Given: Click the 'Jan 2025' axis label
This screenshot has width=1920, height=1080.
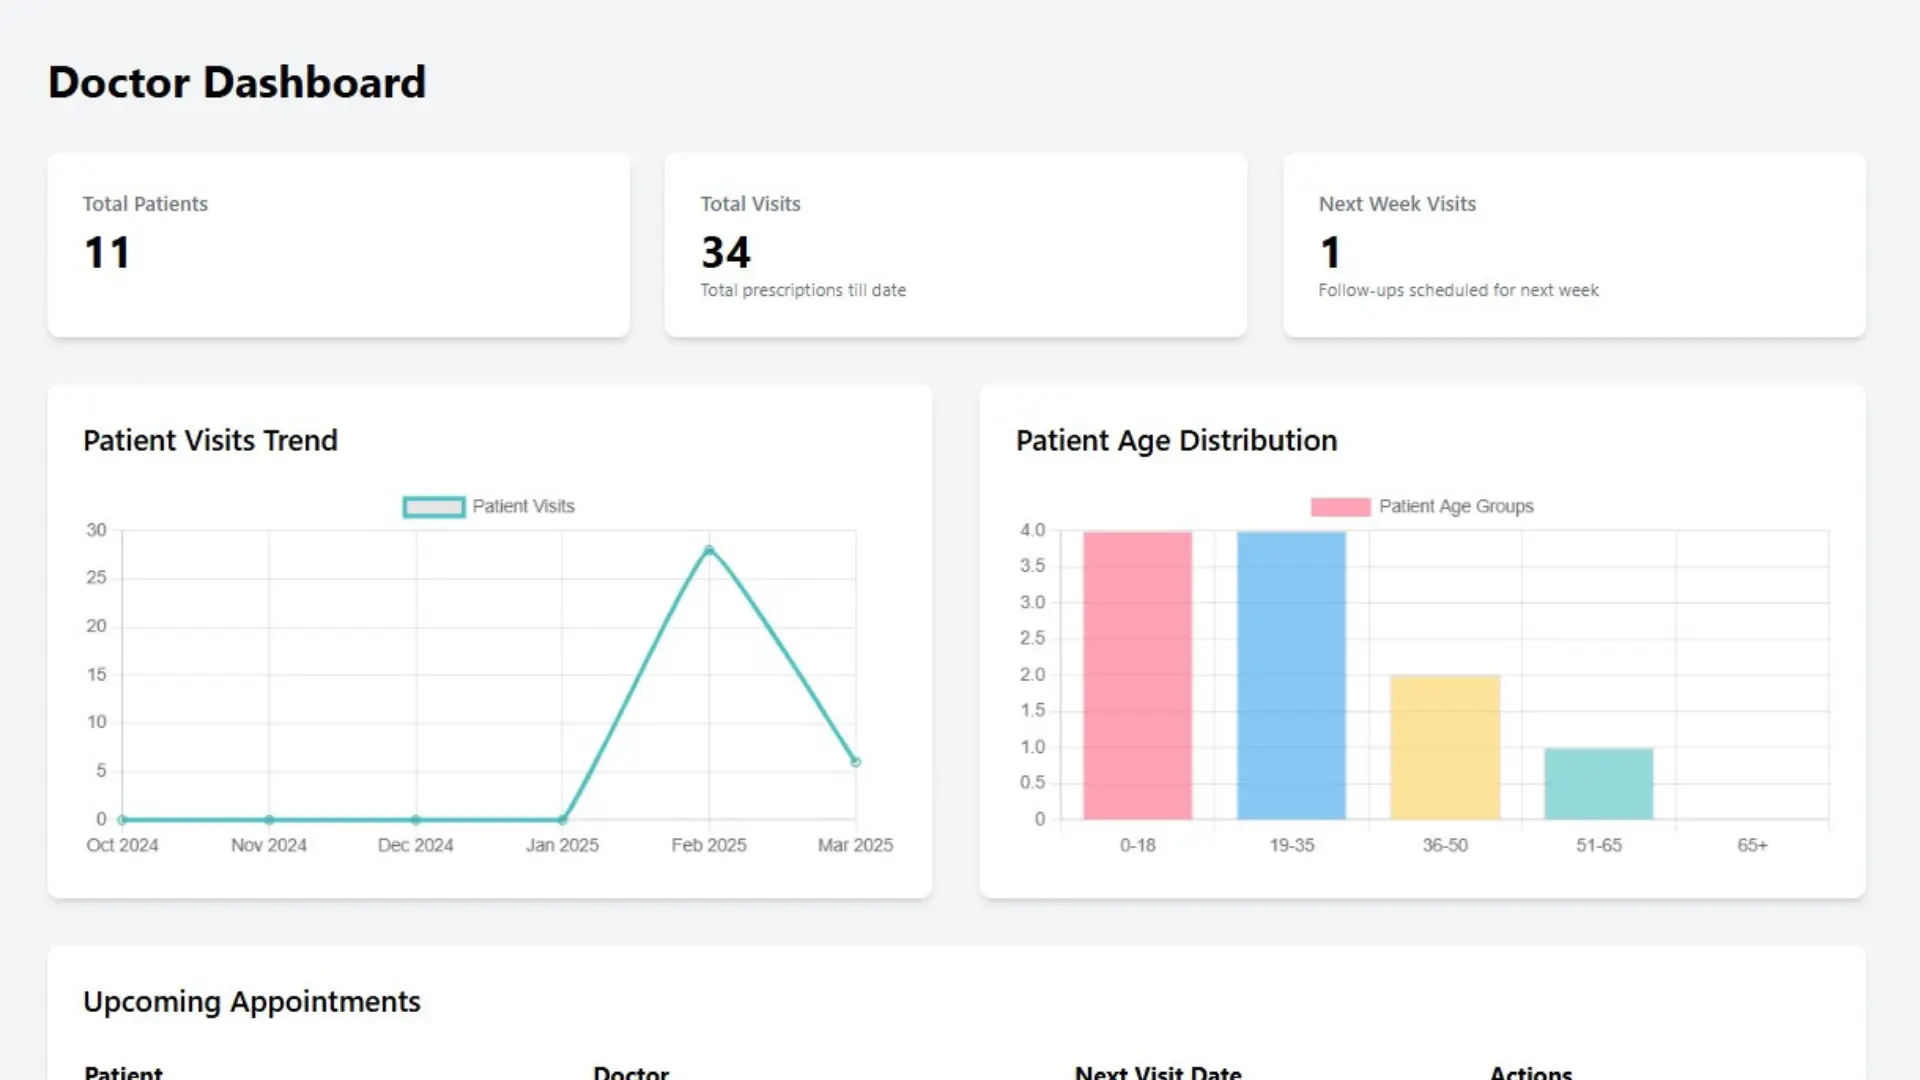Looking at the screenshot, I should click(x=562, y=845).
